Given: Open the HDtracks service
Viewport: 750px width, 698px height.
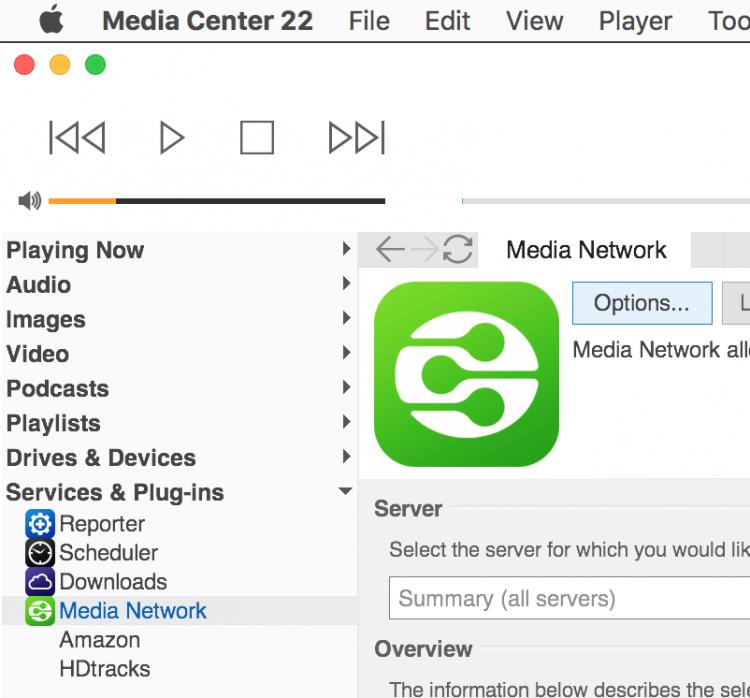Looking at the screenshot, I should [105, 669].
